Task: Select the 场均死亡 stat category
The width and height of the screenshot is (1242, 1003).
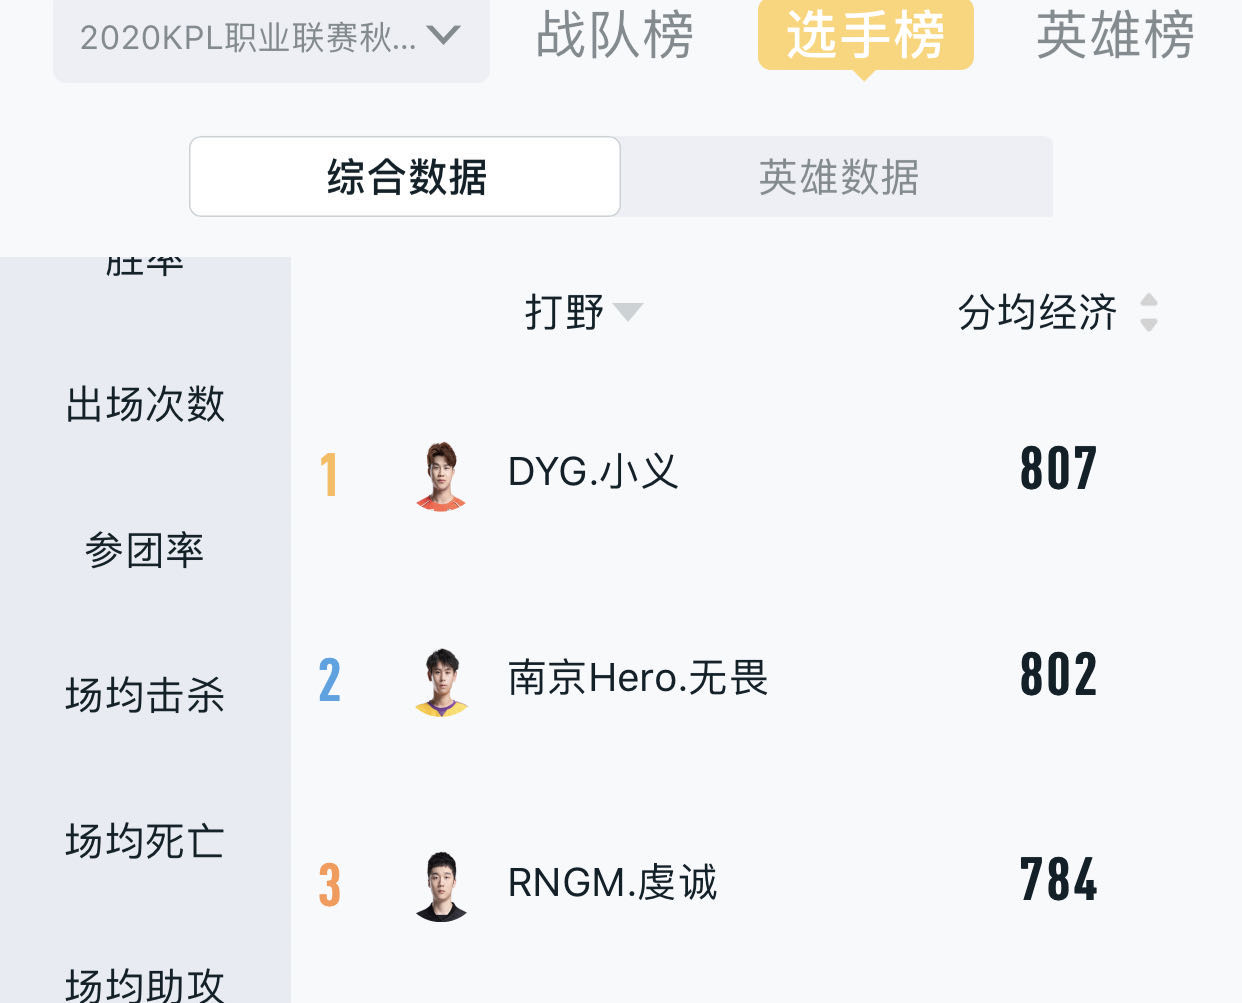Action: (x=143, y=843)
